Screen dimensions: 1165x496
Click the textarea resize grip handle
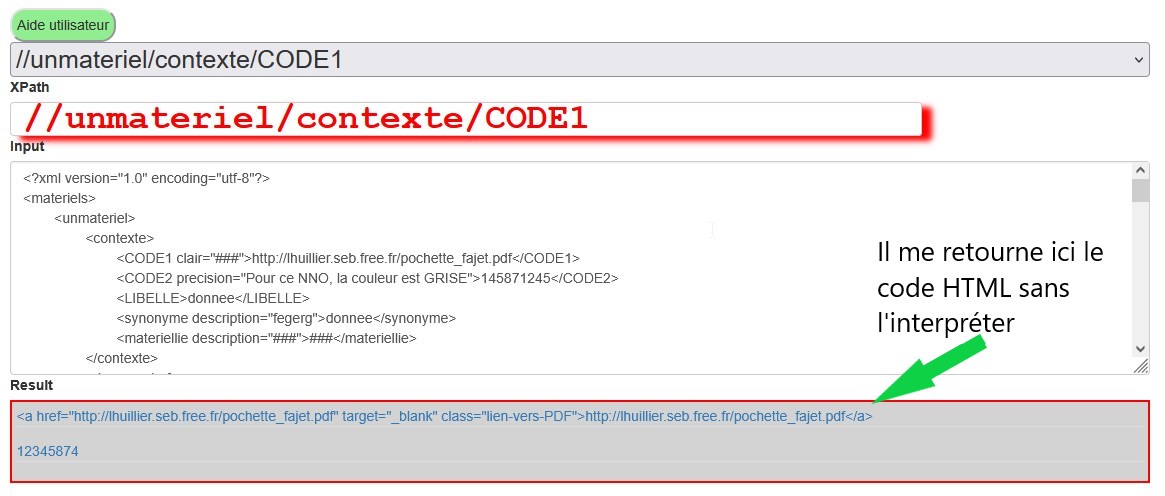point(1141,367)
